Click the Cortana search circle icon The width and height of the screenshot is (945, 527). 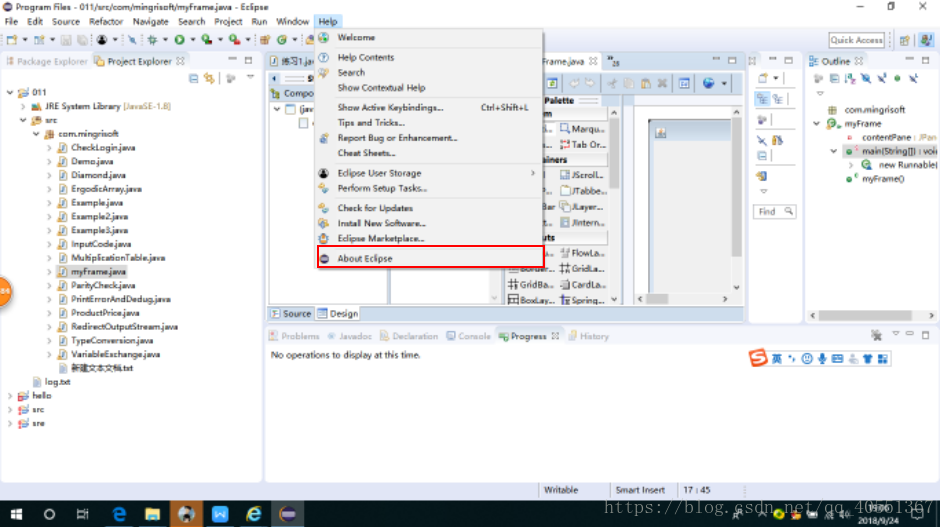pyautogui.click(x=49, y=514)
